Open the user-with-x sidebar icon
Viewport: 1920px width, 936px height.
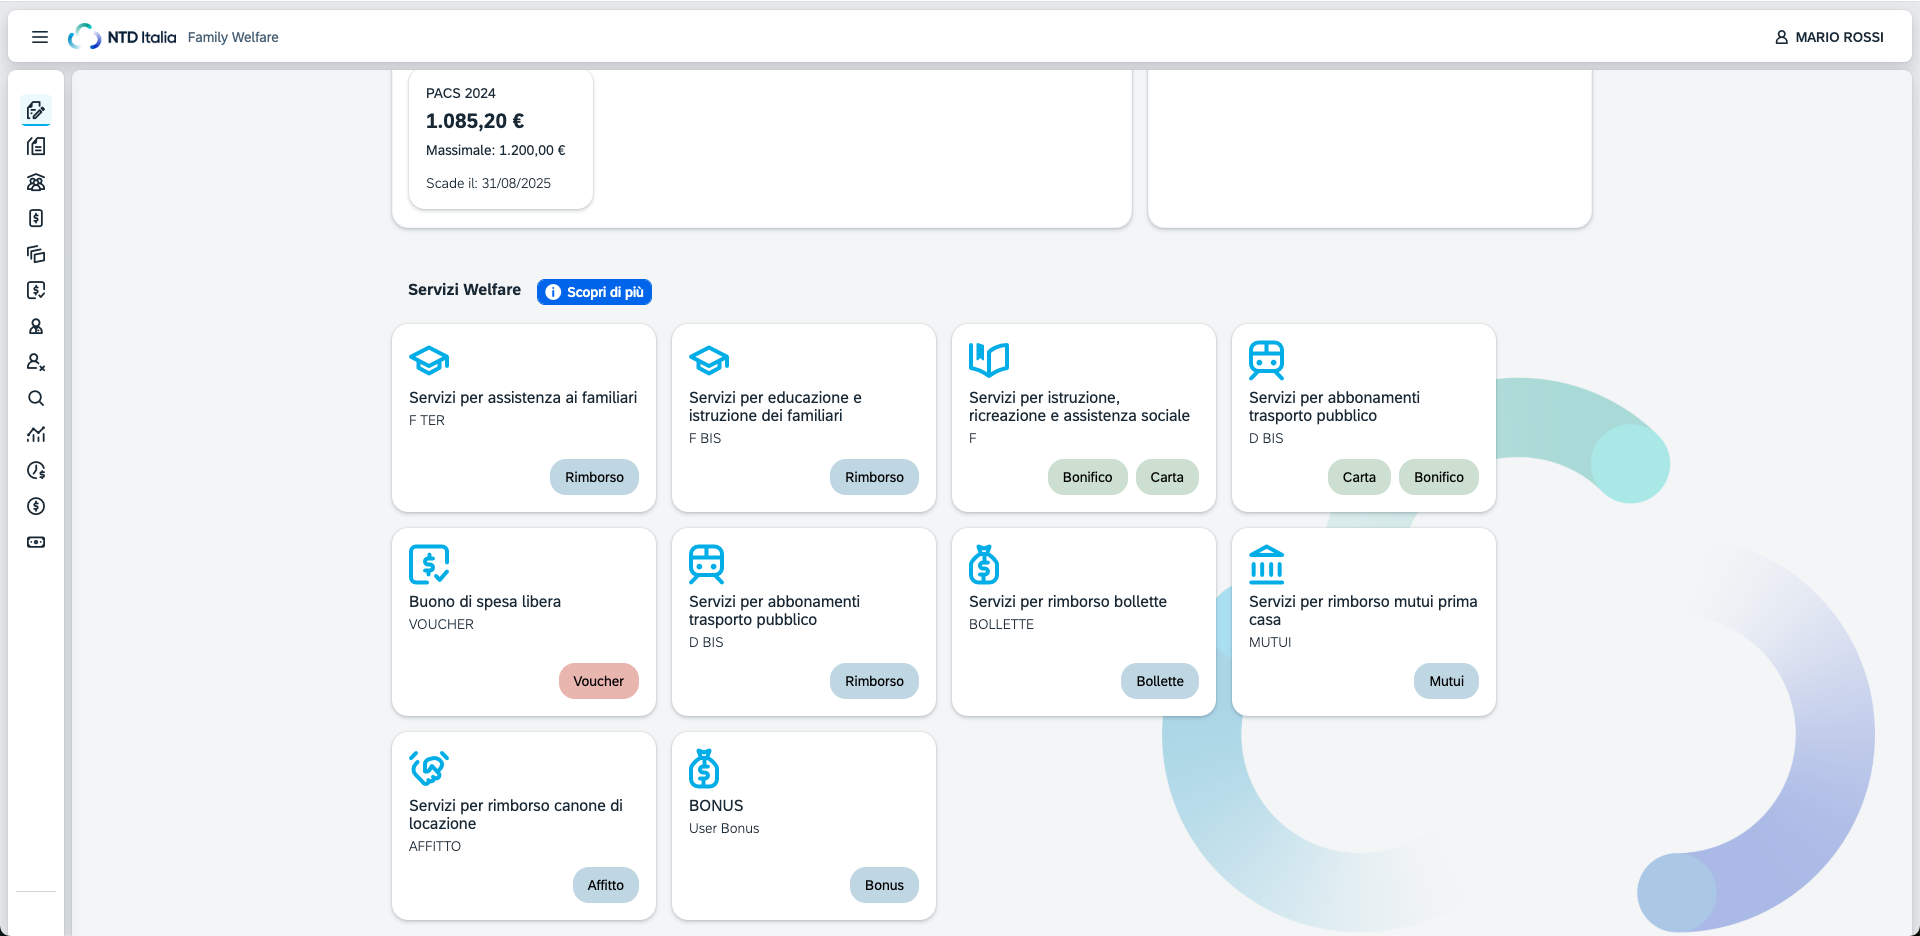point(36,362)
